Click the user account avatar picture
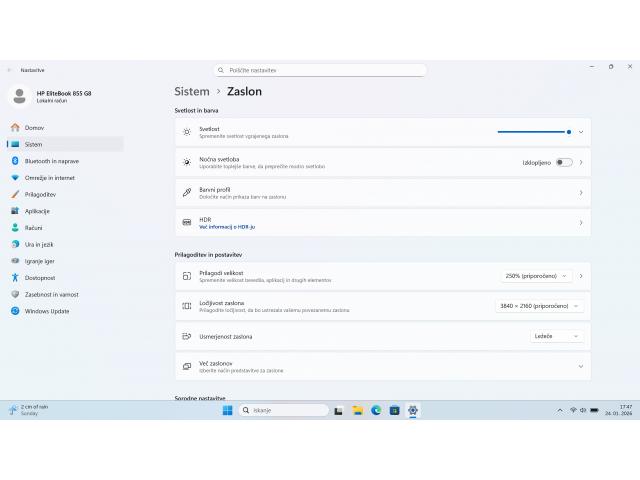This screenshot has width=640, height=480. tap(20, 96)
